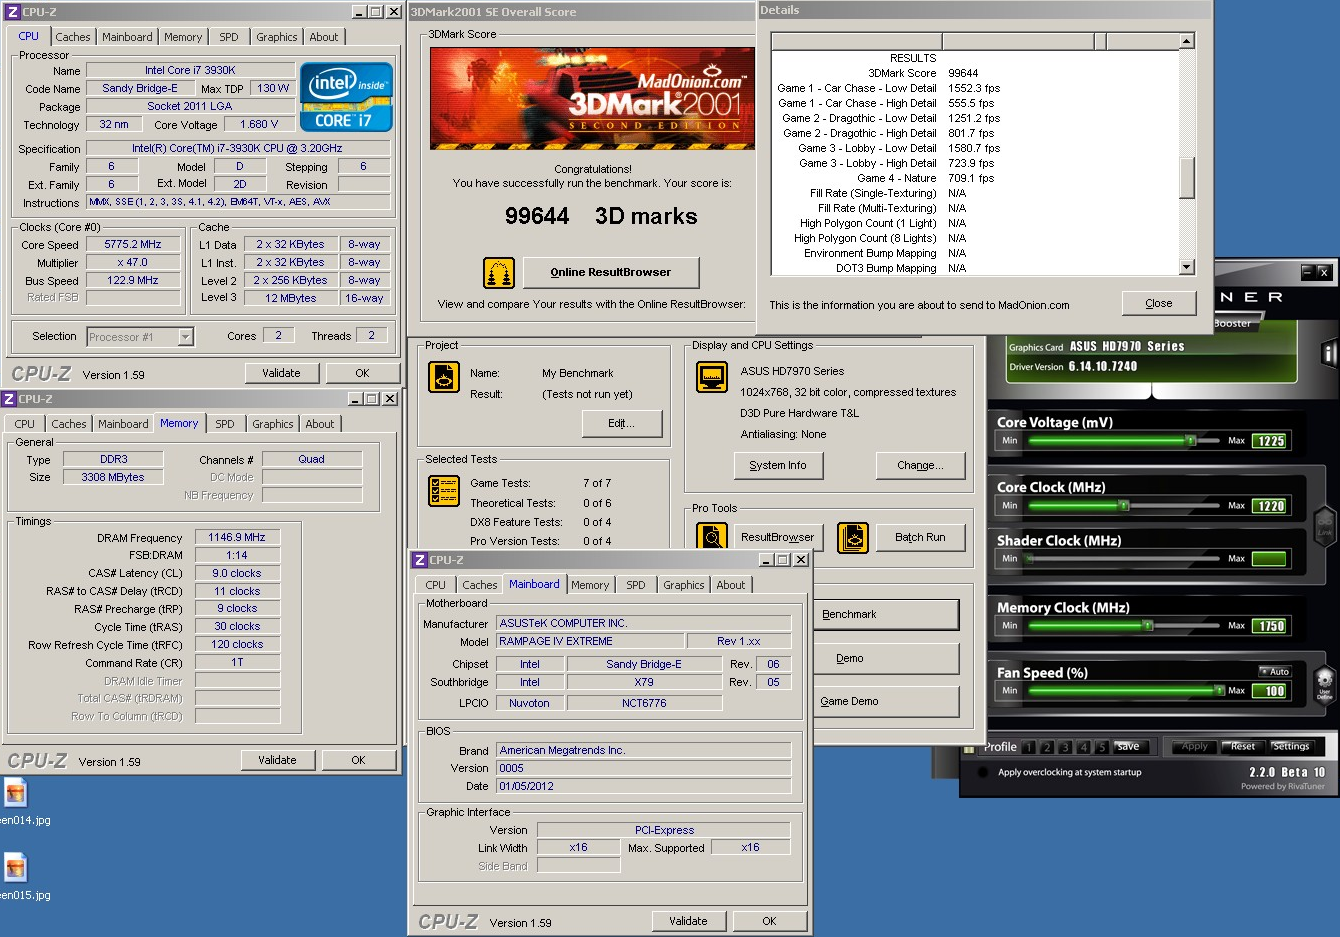1340x937 pixels.
Task: Open Graphics tab in CPU-Z Memory window
Action: [273, 424]
